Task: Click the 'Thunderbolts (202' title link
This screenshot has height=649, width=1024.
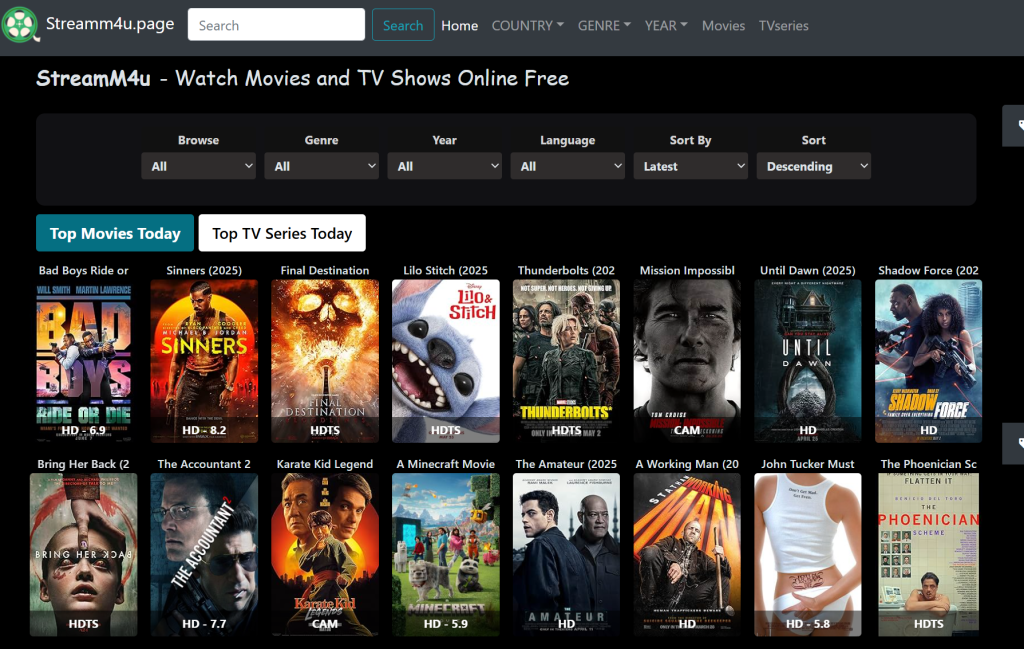Action: (x=566, y=270)
